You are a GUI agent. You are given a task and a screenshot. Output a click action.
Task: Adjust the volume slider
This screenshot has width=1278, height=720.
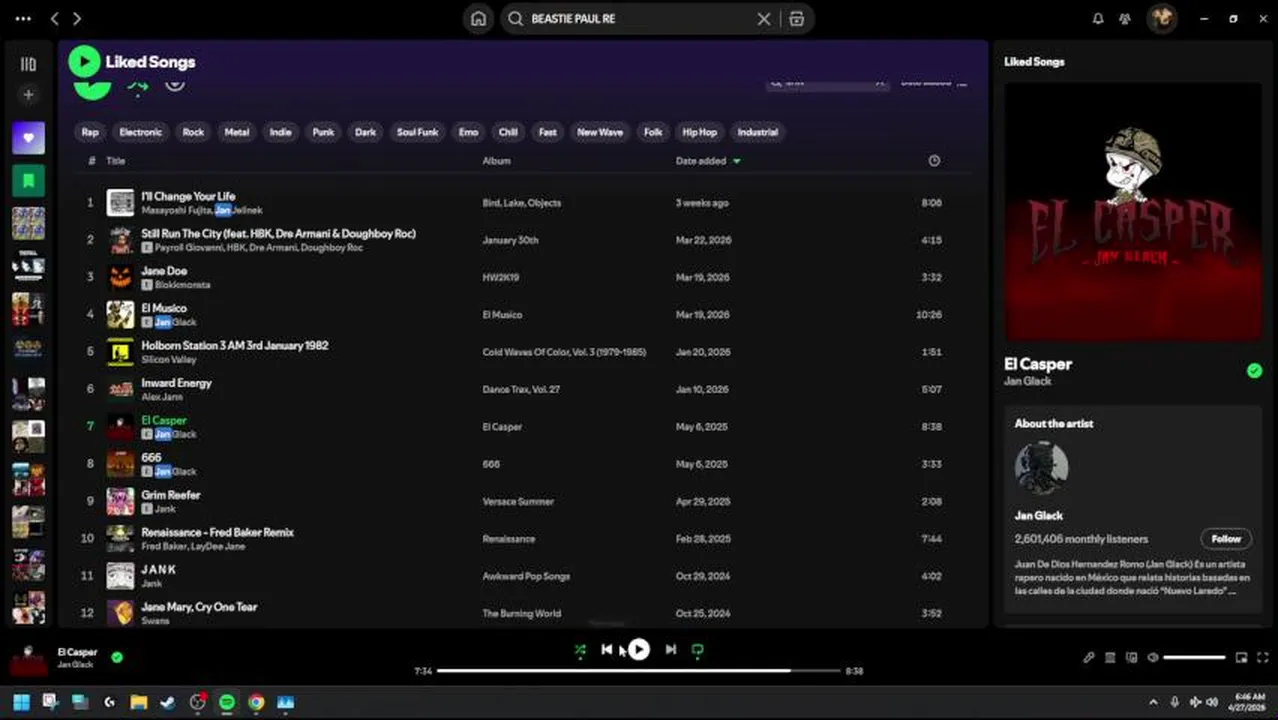point(1195,658)
